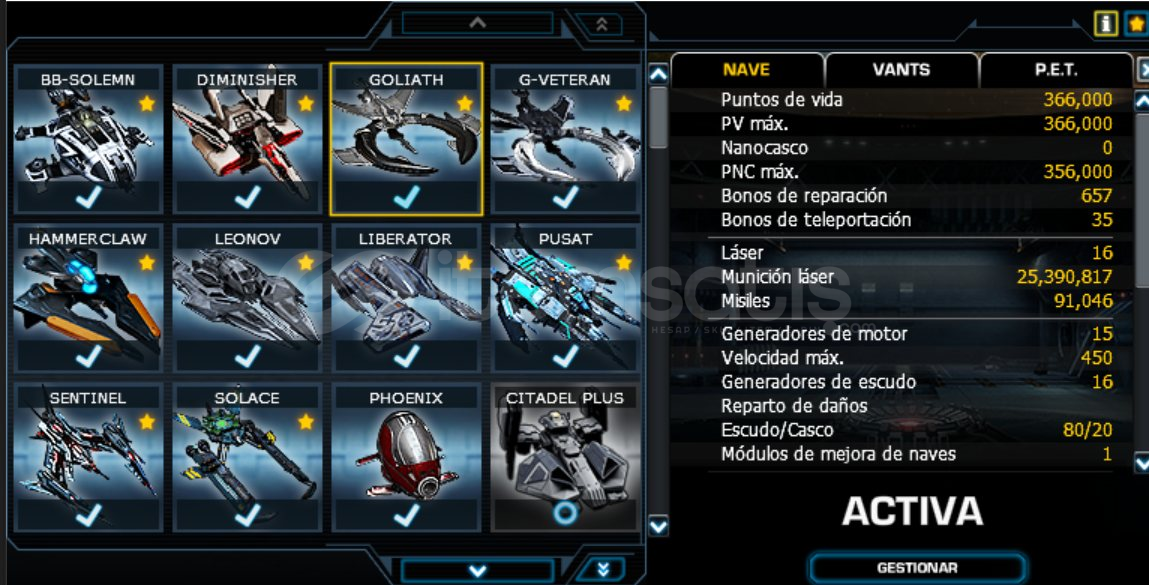Click the checkmark under Leonov
This screenshot has height=585, width=1149.
pyautogui.click(x=247, y=356)
